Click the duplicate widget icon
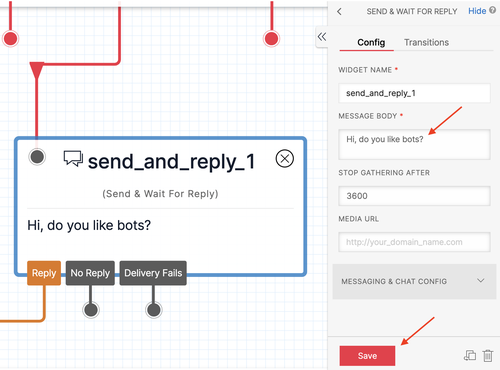Screen dimensions: 500x370 pyautogui.click(x=470, y=355)
